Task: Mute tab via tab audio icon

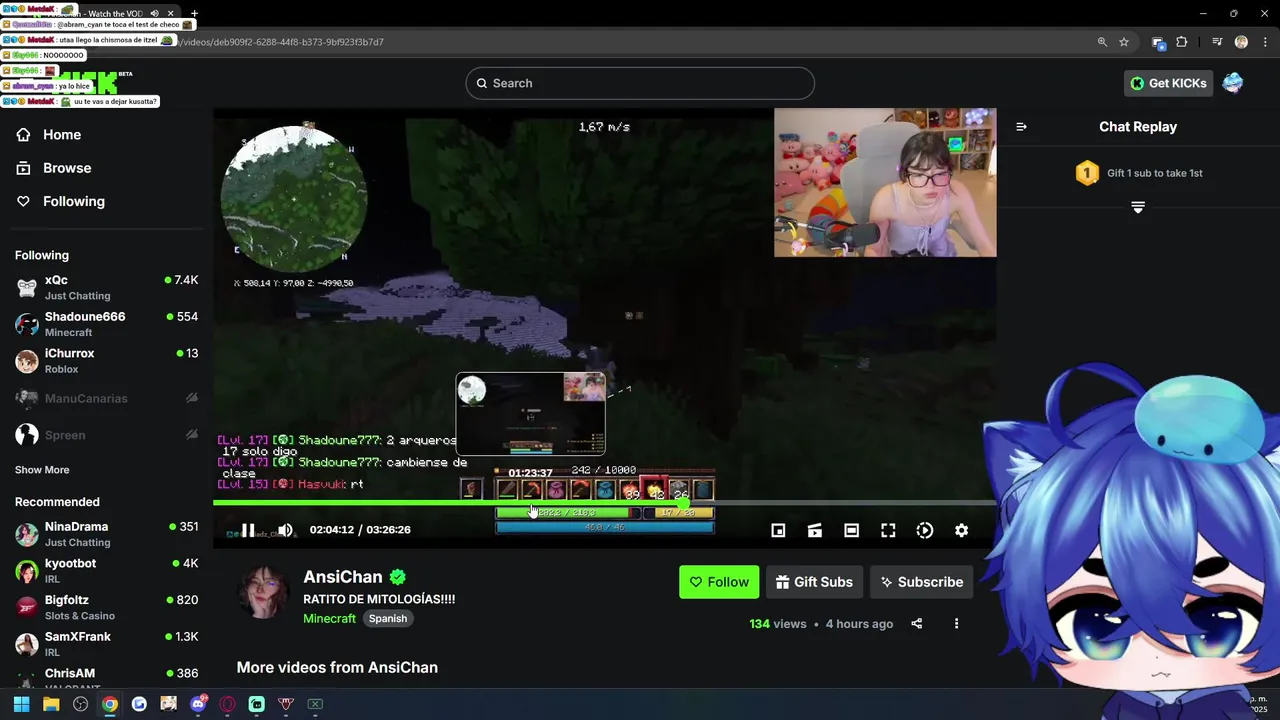Action: click(x=154, y=14)
